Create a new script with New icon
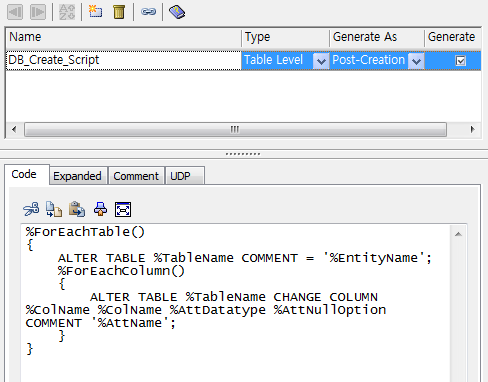This screenshot has height=382, width=488. click(x=95, y=12)
